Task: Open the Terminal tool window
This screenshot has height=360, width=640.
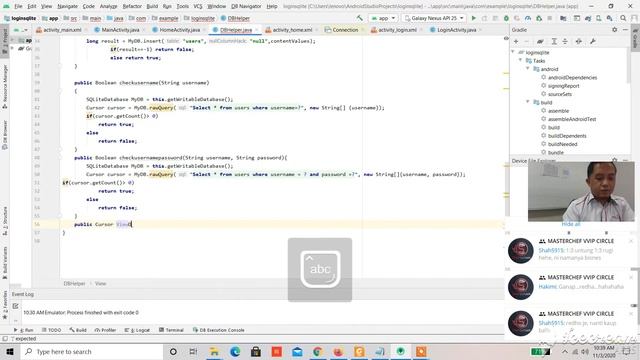Action: pos(171,330)
